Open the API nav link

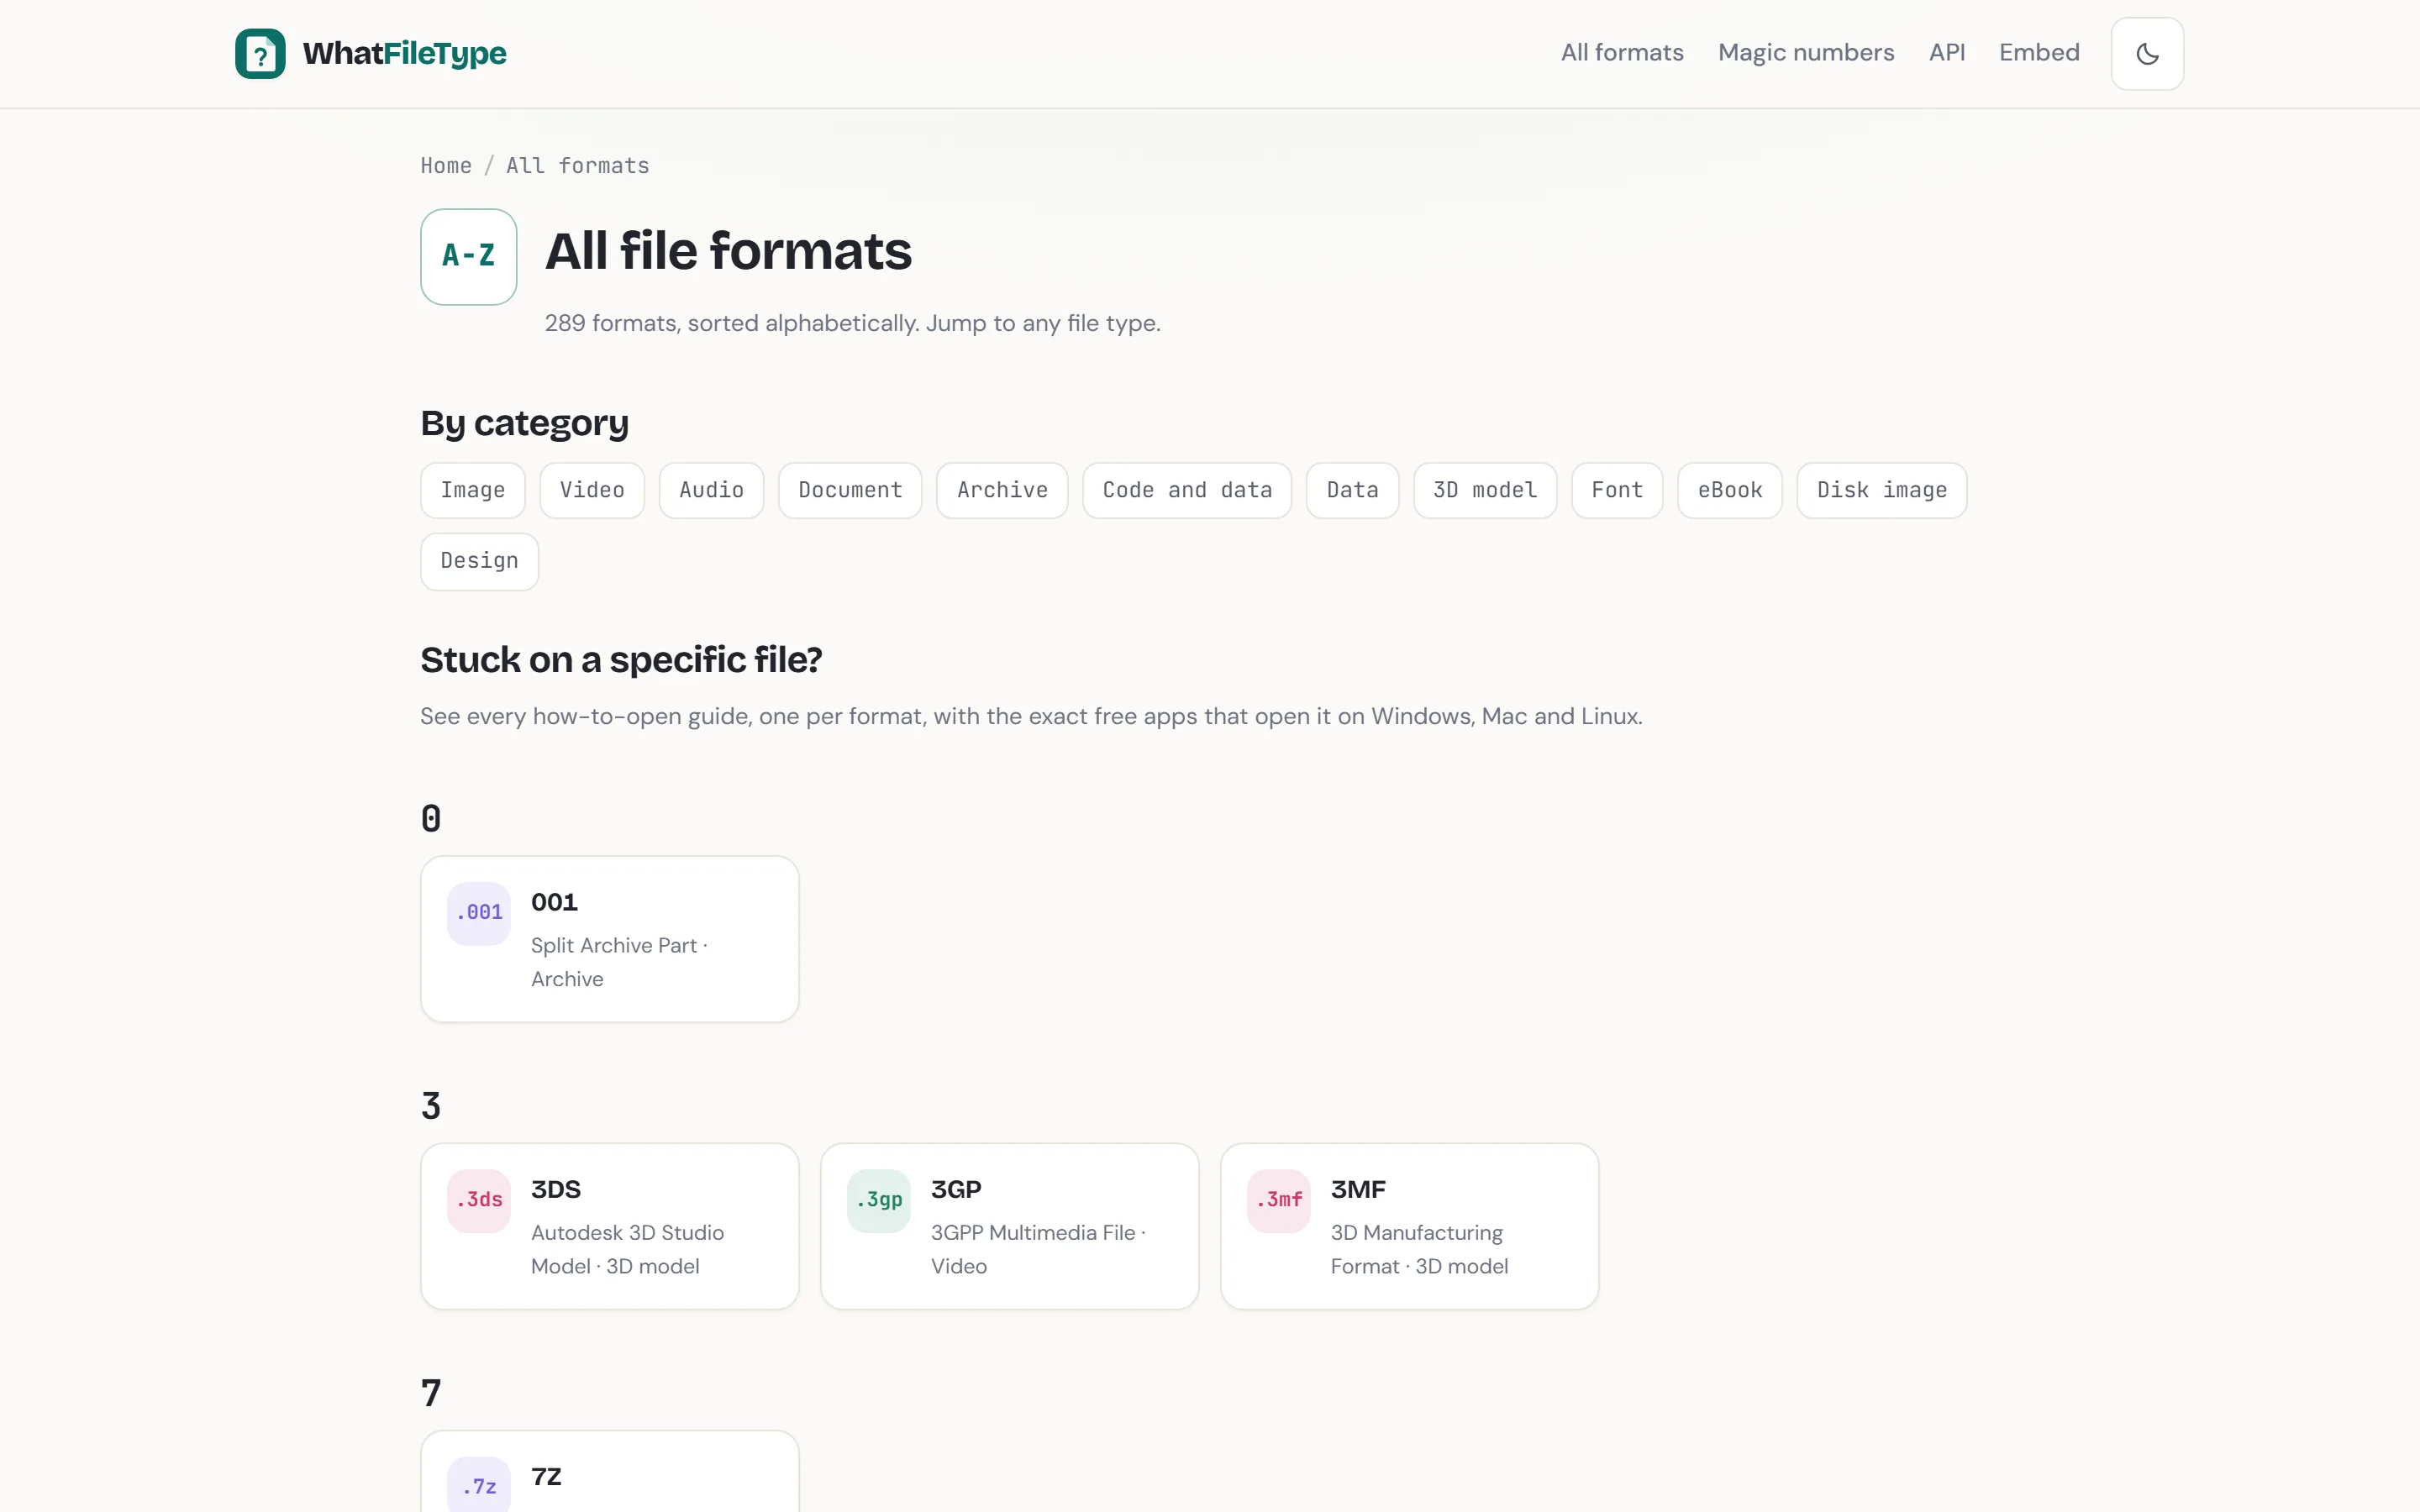tap(1947, 53)
